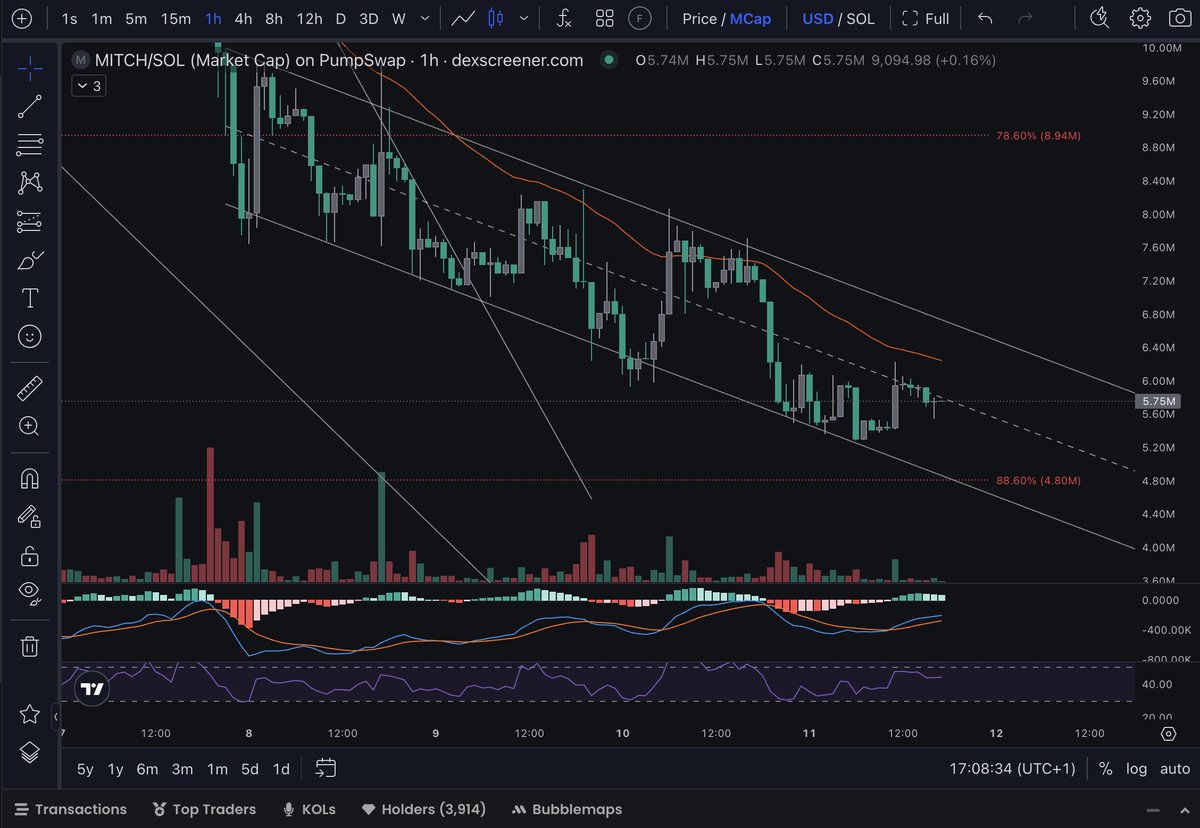Screen dimensions: 1200x828
Task: Open the forecasting and measurement tools
Action: pos(30,221)
